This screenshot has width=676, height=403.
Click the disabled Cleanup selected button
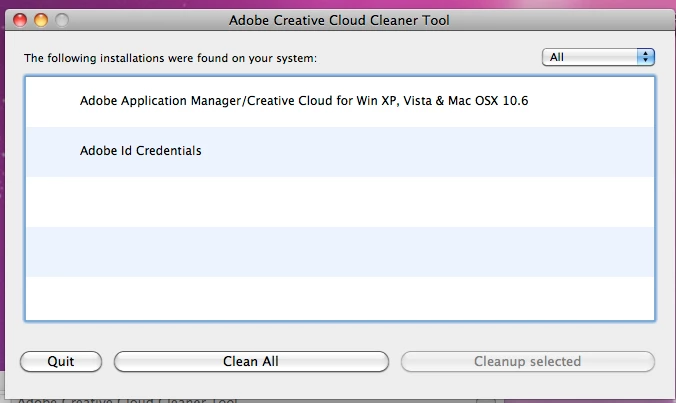[528, 361]
